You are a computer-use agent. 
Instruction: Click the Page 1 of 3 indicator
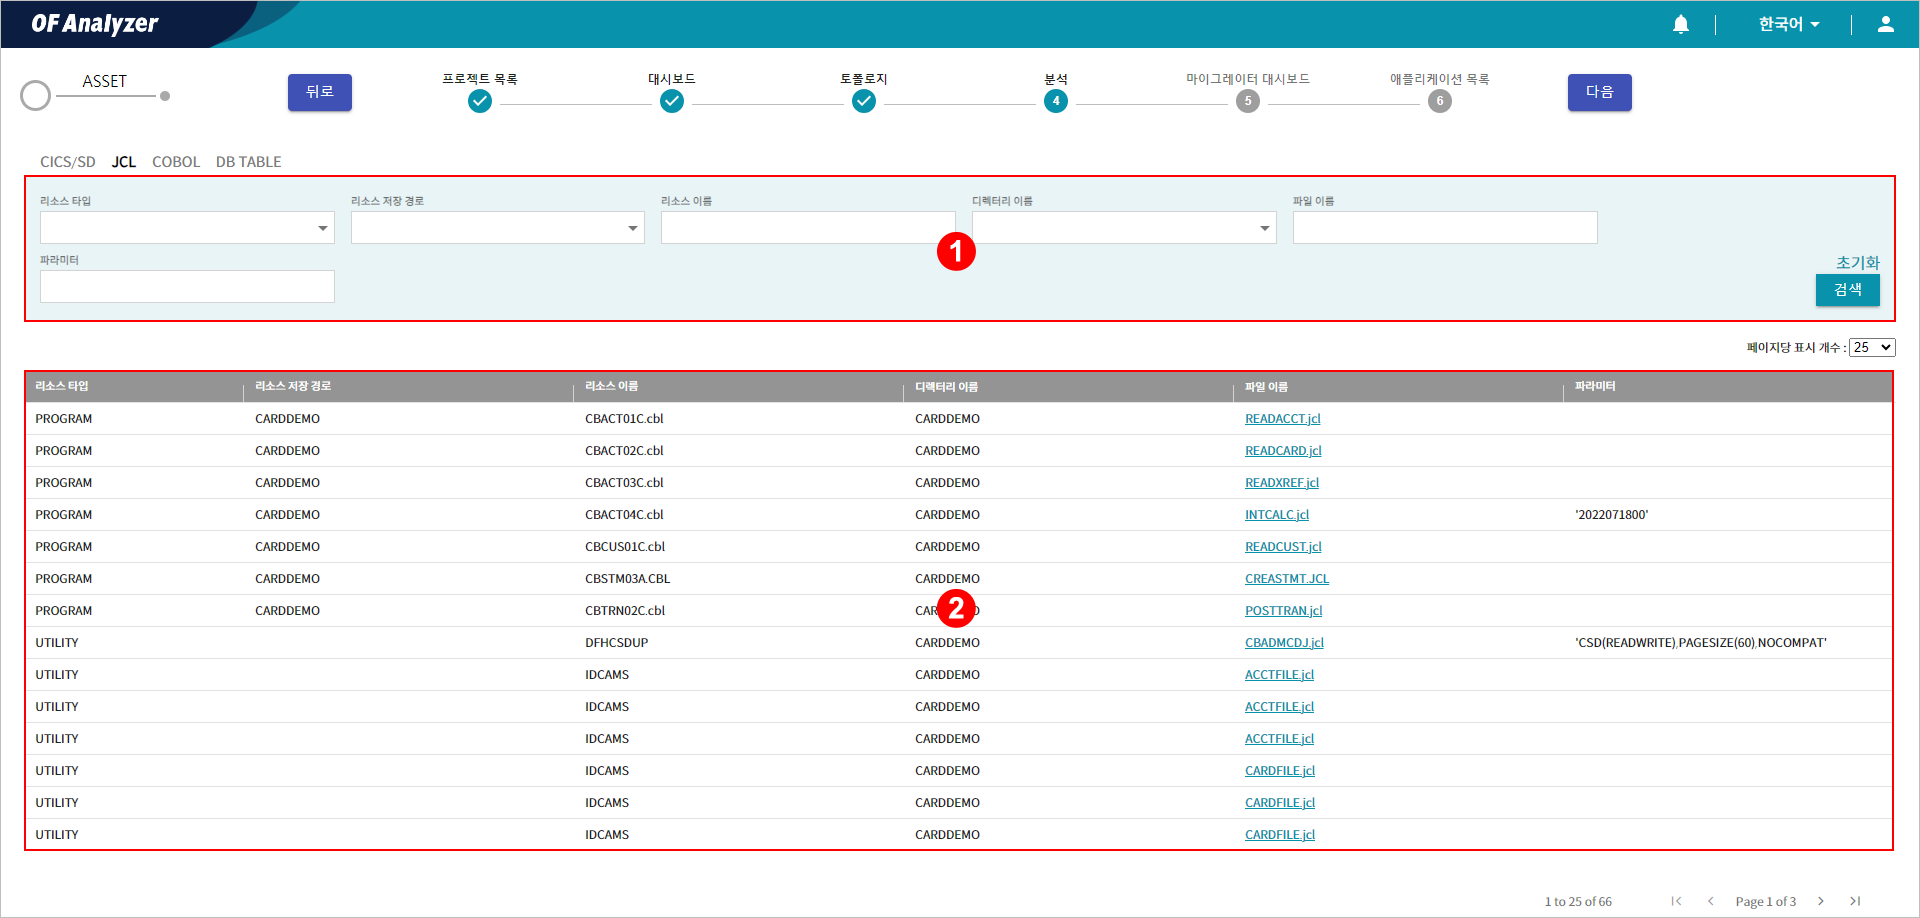(x=1766, y=902)
